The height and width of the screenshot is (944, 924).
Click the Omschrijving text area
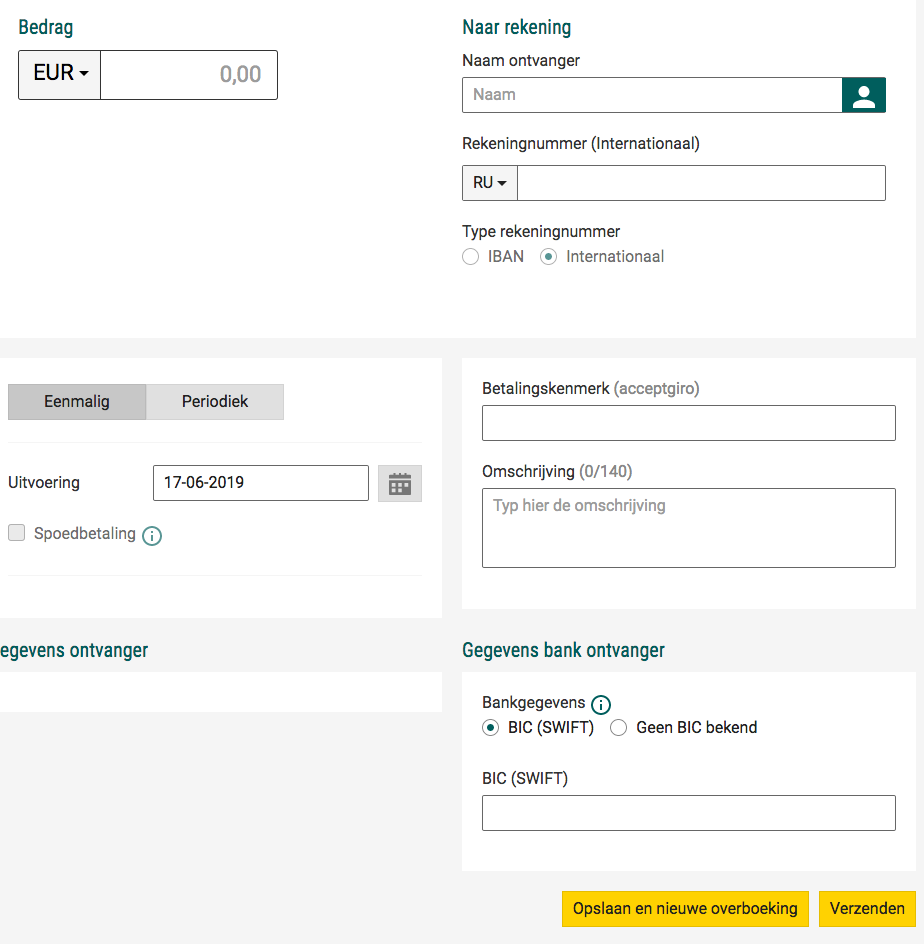point(689,528)
